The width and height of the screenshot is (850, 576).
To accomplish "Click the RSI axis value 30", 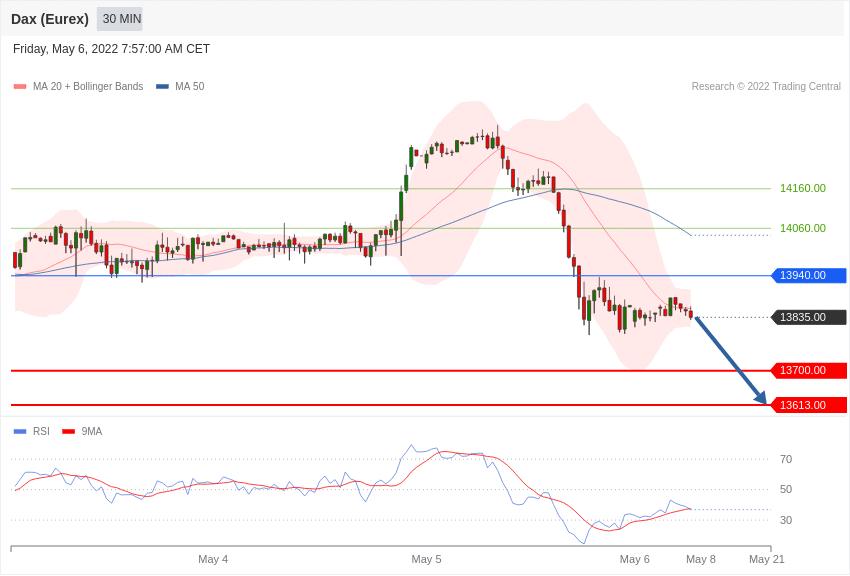I will [786, 520].
